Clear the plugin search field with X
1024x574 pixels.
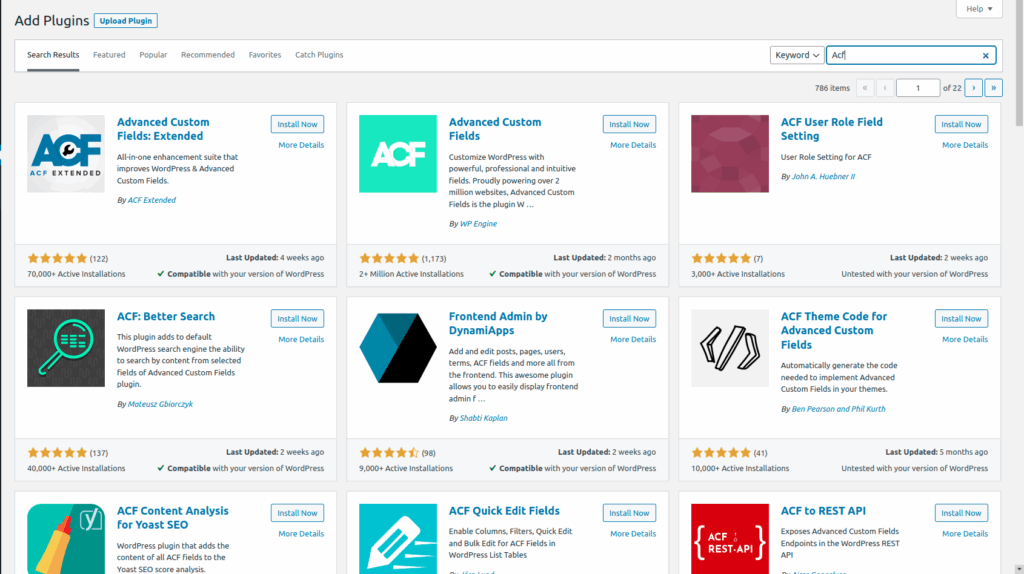(985, 56)
